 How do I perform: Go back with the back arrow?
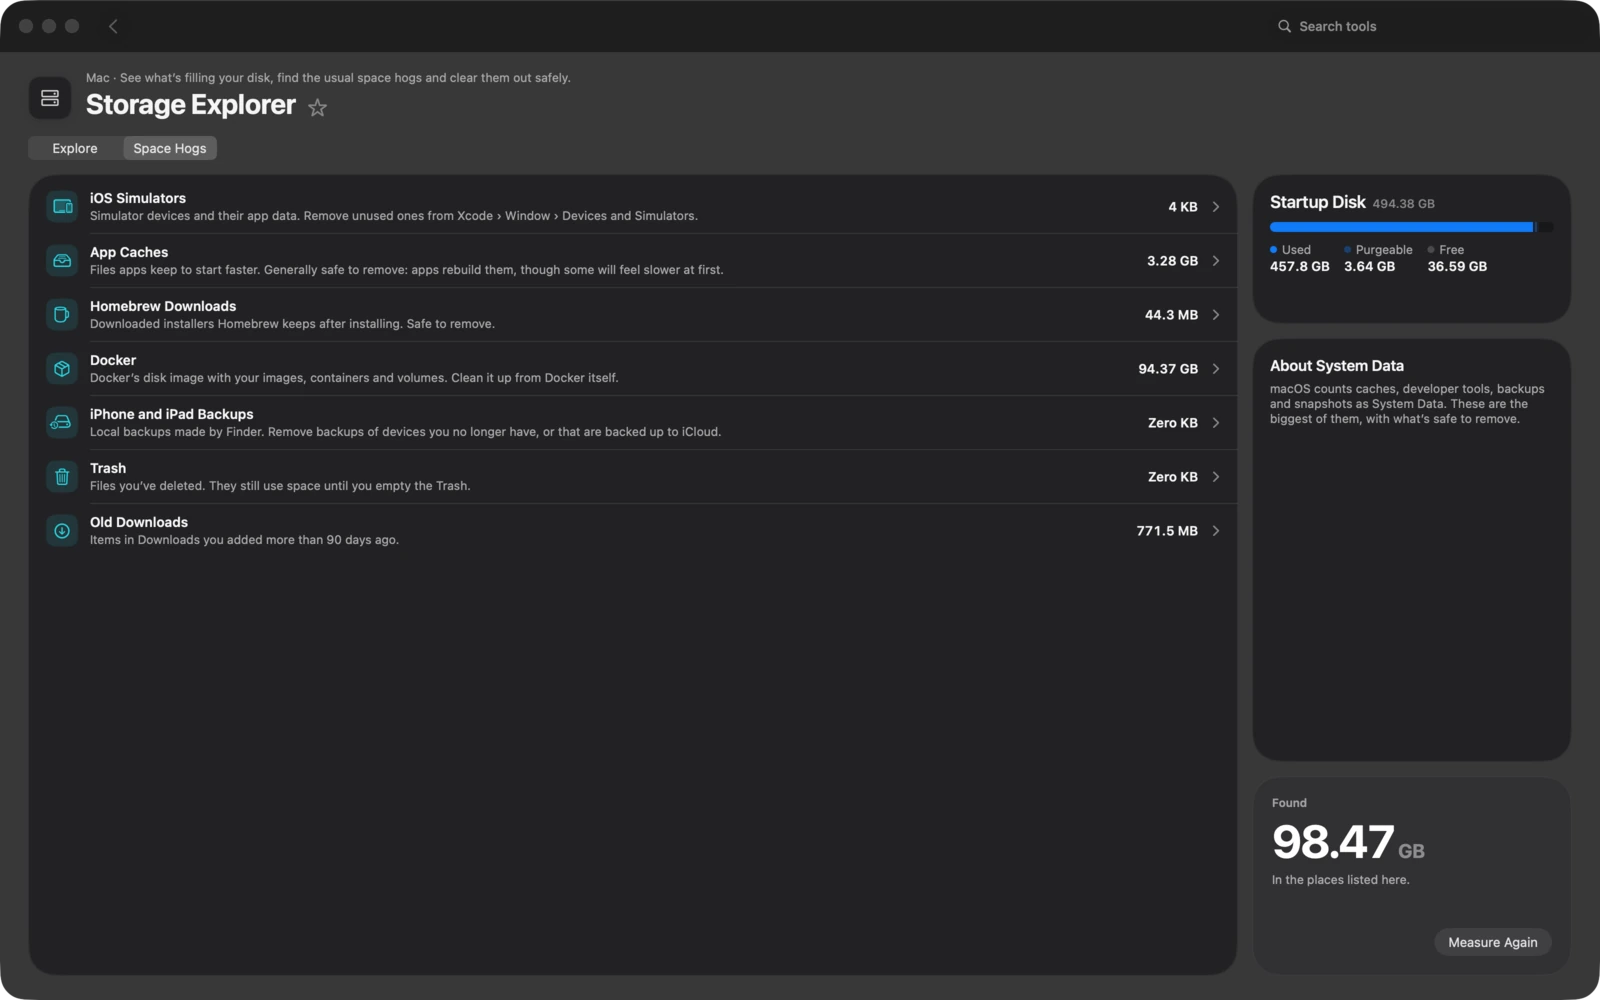(x=113, y=26)
